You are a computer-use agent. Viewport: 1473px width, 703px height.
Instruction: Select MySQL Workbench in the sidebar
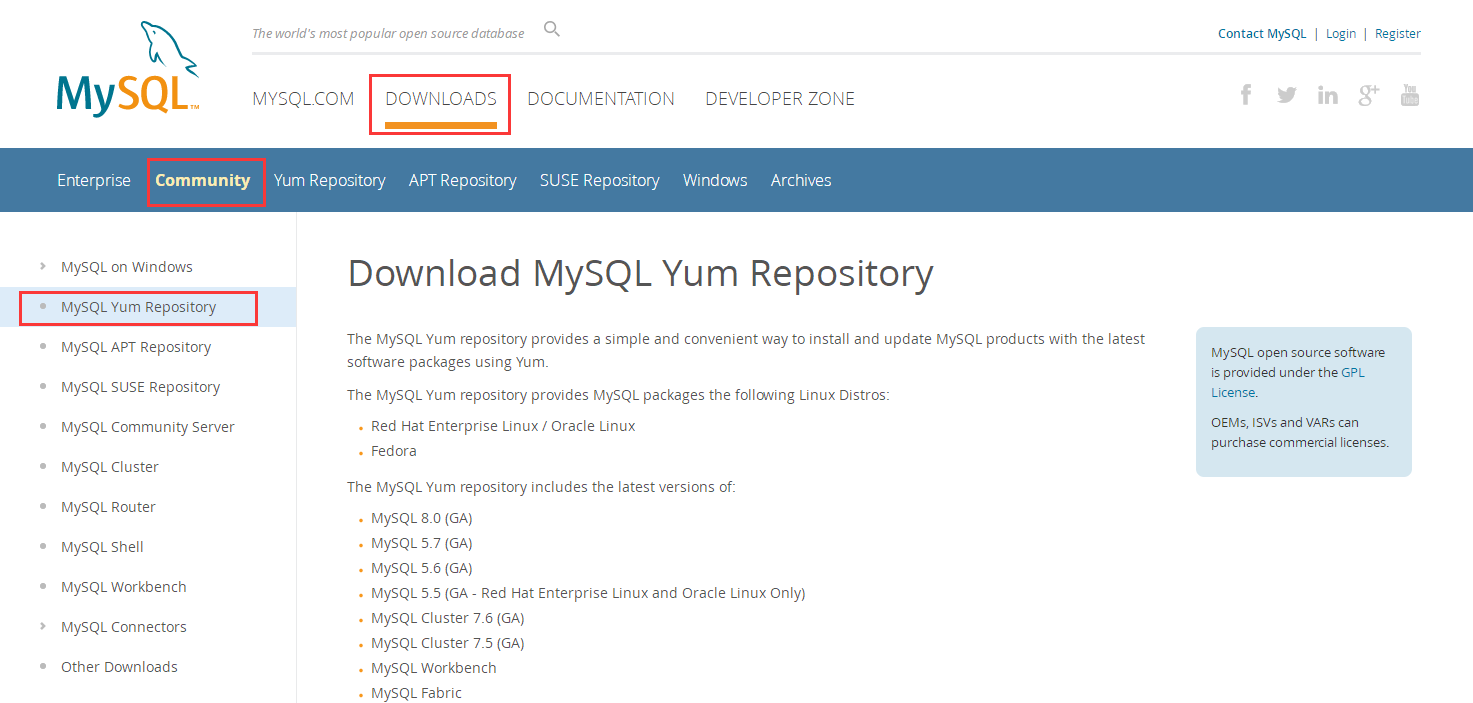[x=123, y=587]
